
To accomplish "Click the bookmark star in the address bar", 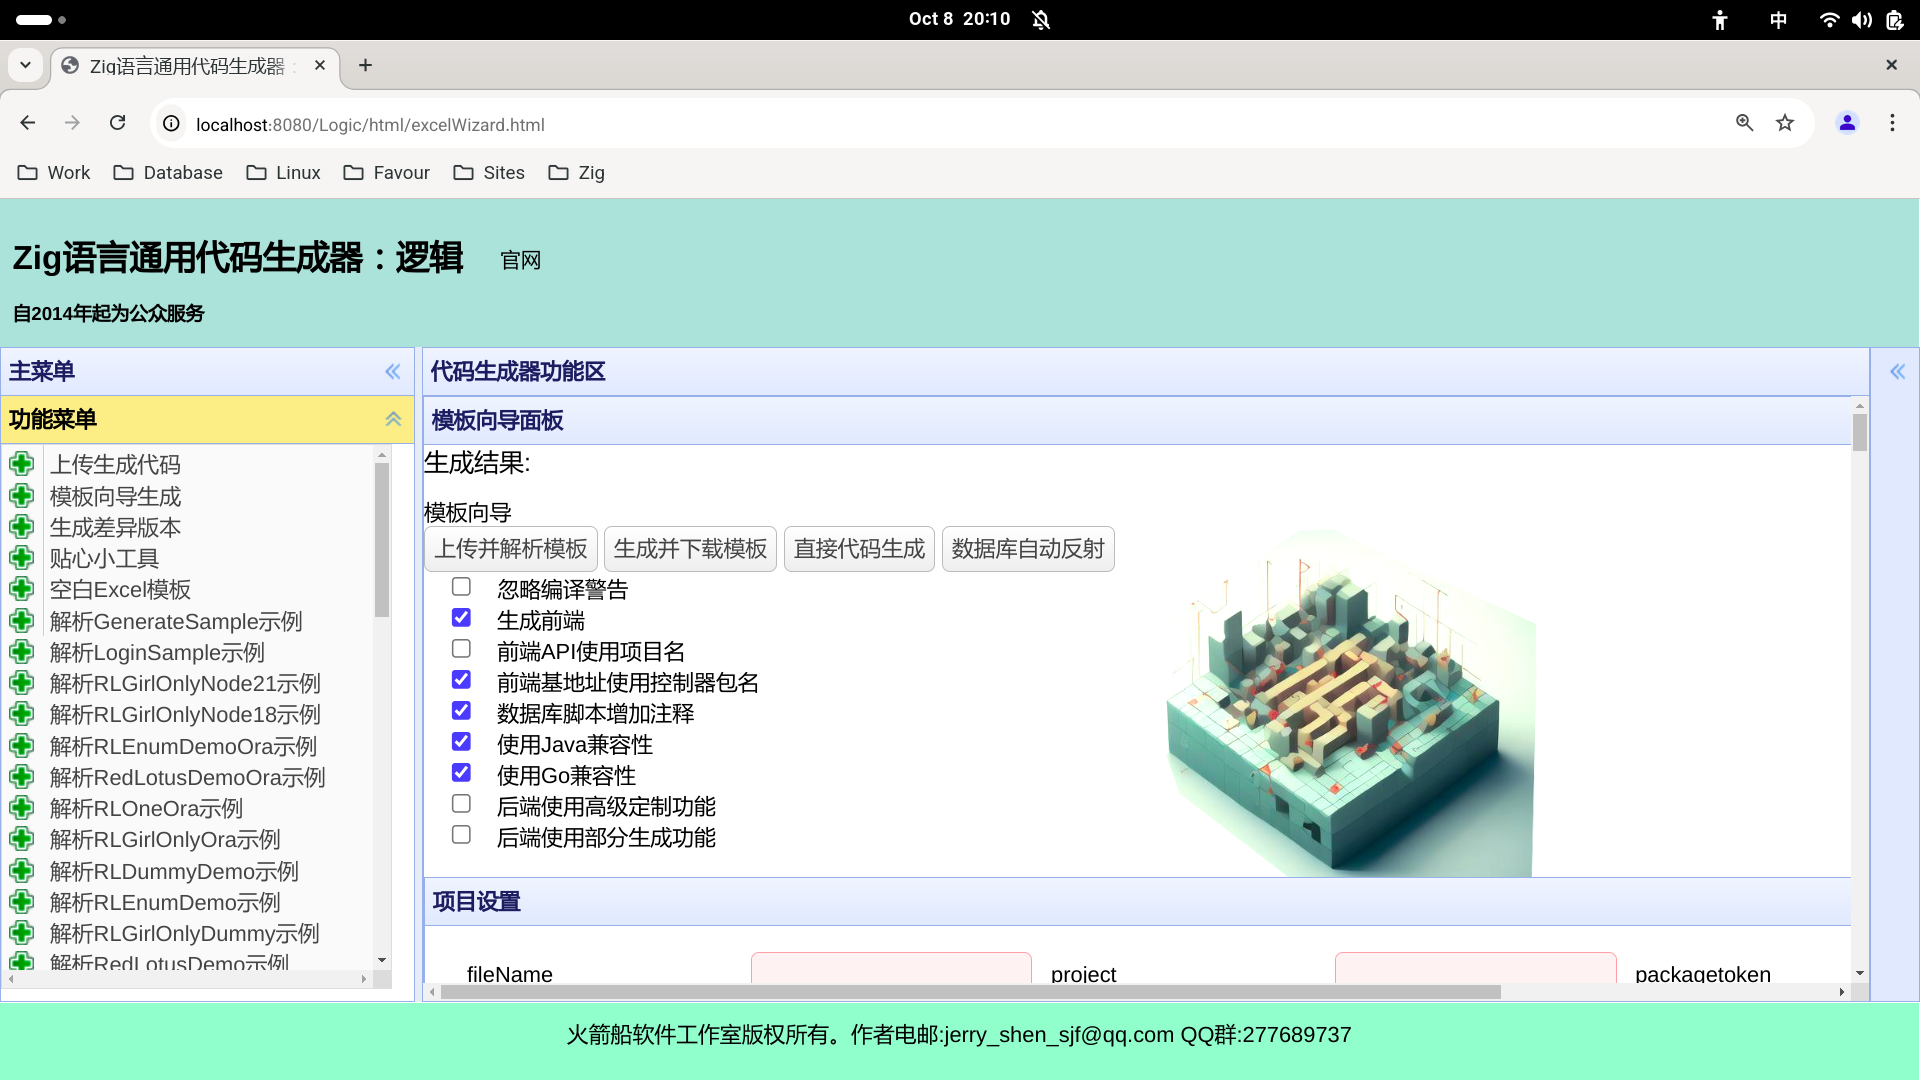I will (1786, 123).
